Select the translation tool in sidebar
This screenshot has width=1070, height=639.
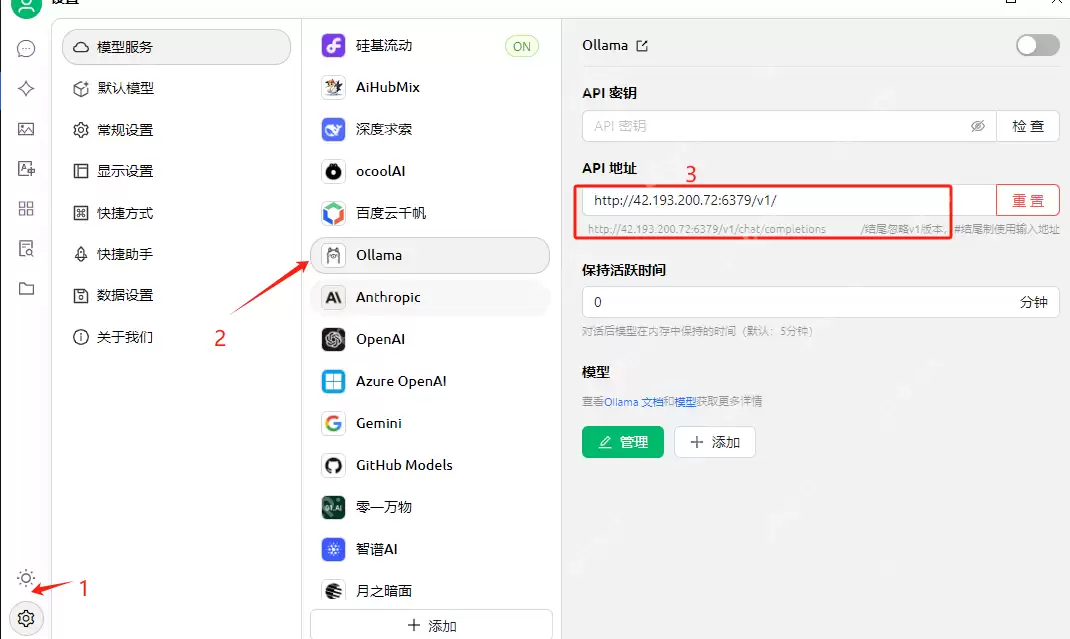pyautogui.click(x=26, y=170)
